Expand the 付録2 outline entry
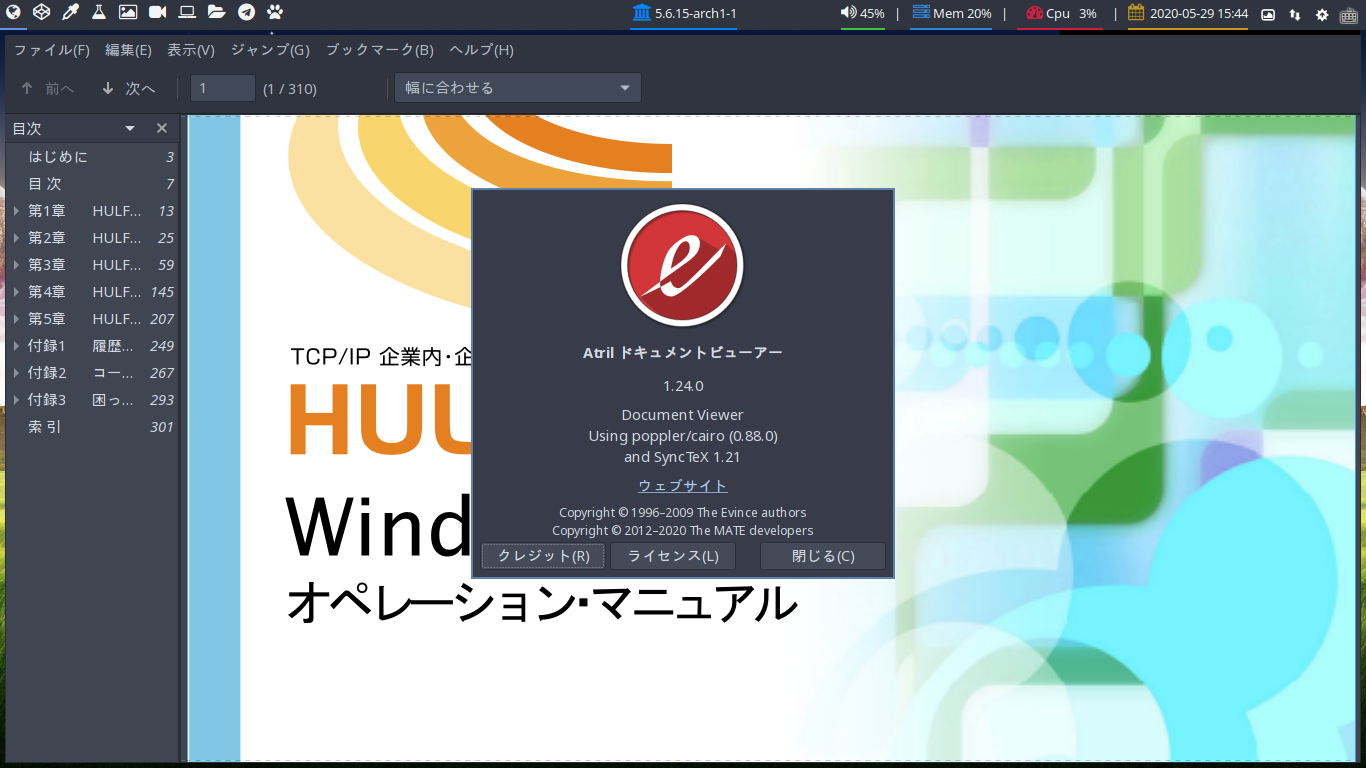Screen dimensions: 1366x768 (17, 373)
